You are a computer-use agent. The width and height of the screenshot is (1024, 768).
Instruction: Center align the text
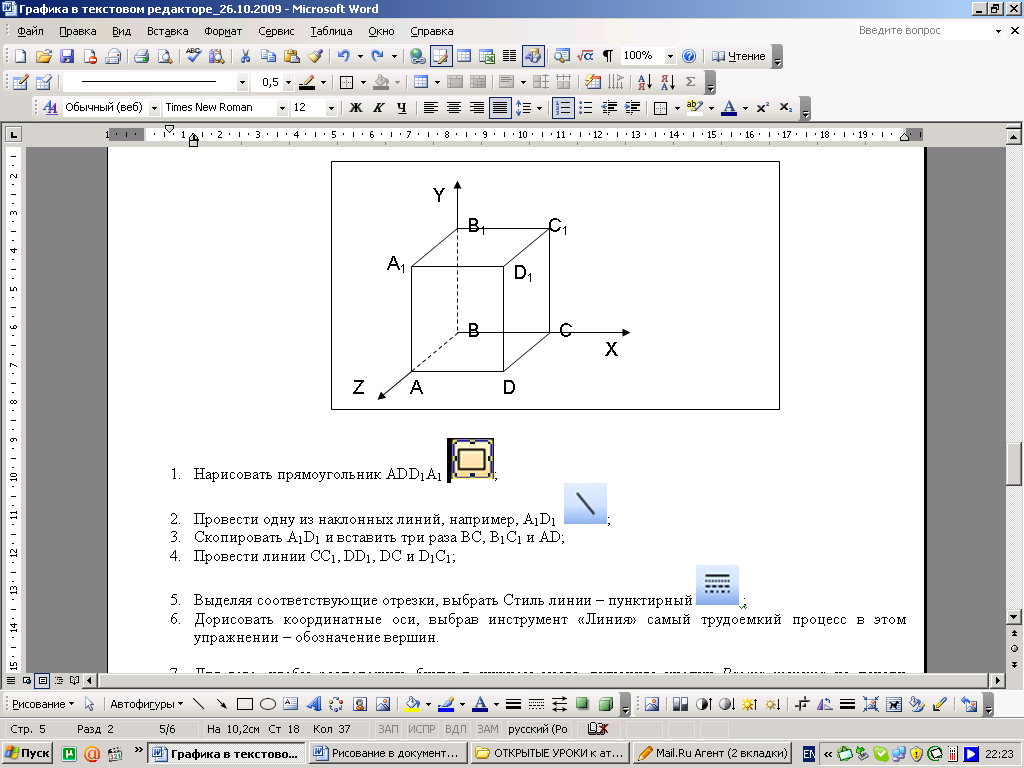(453, 108)
